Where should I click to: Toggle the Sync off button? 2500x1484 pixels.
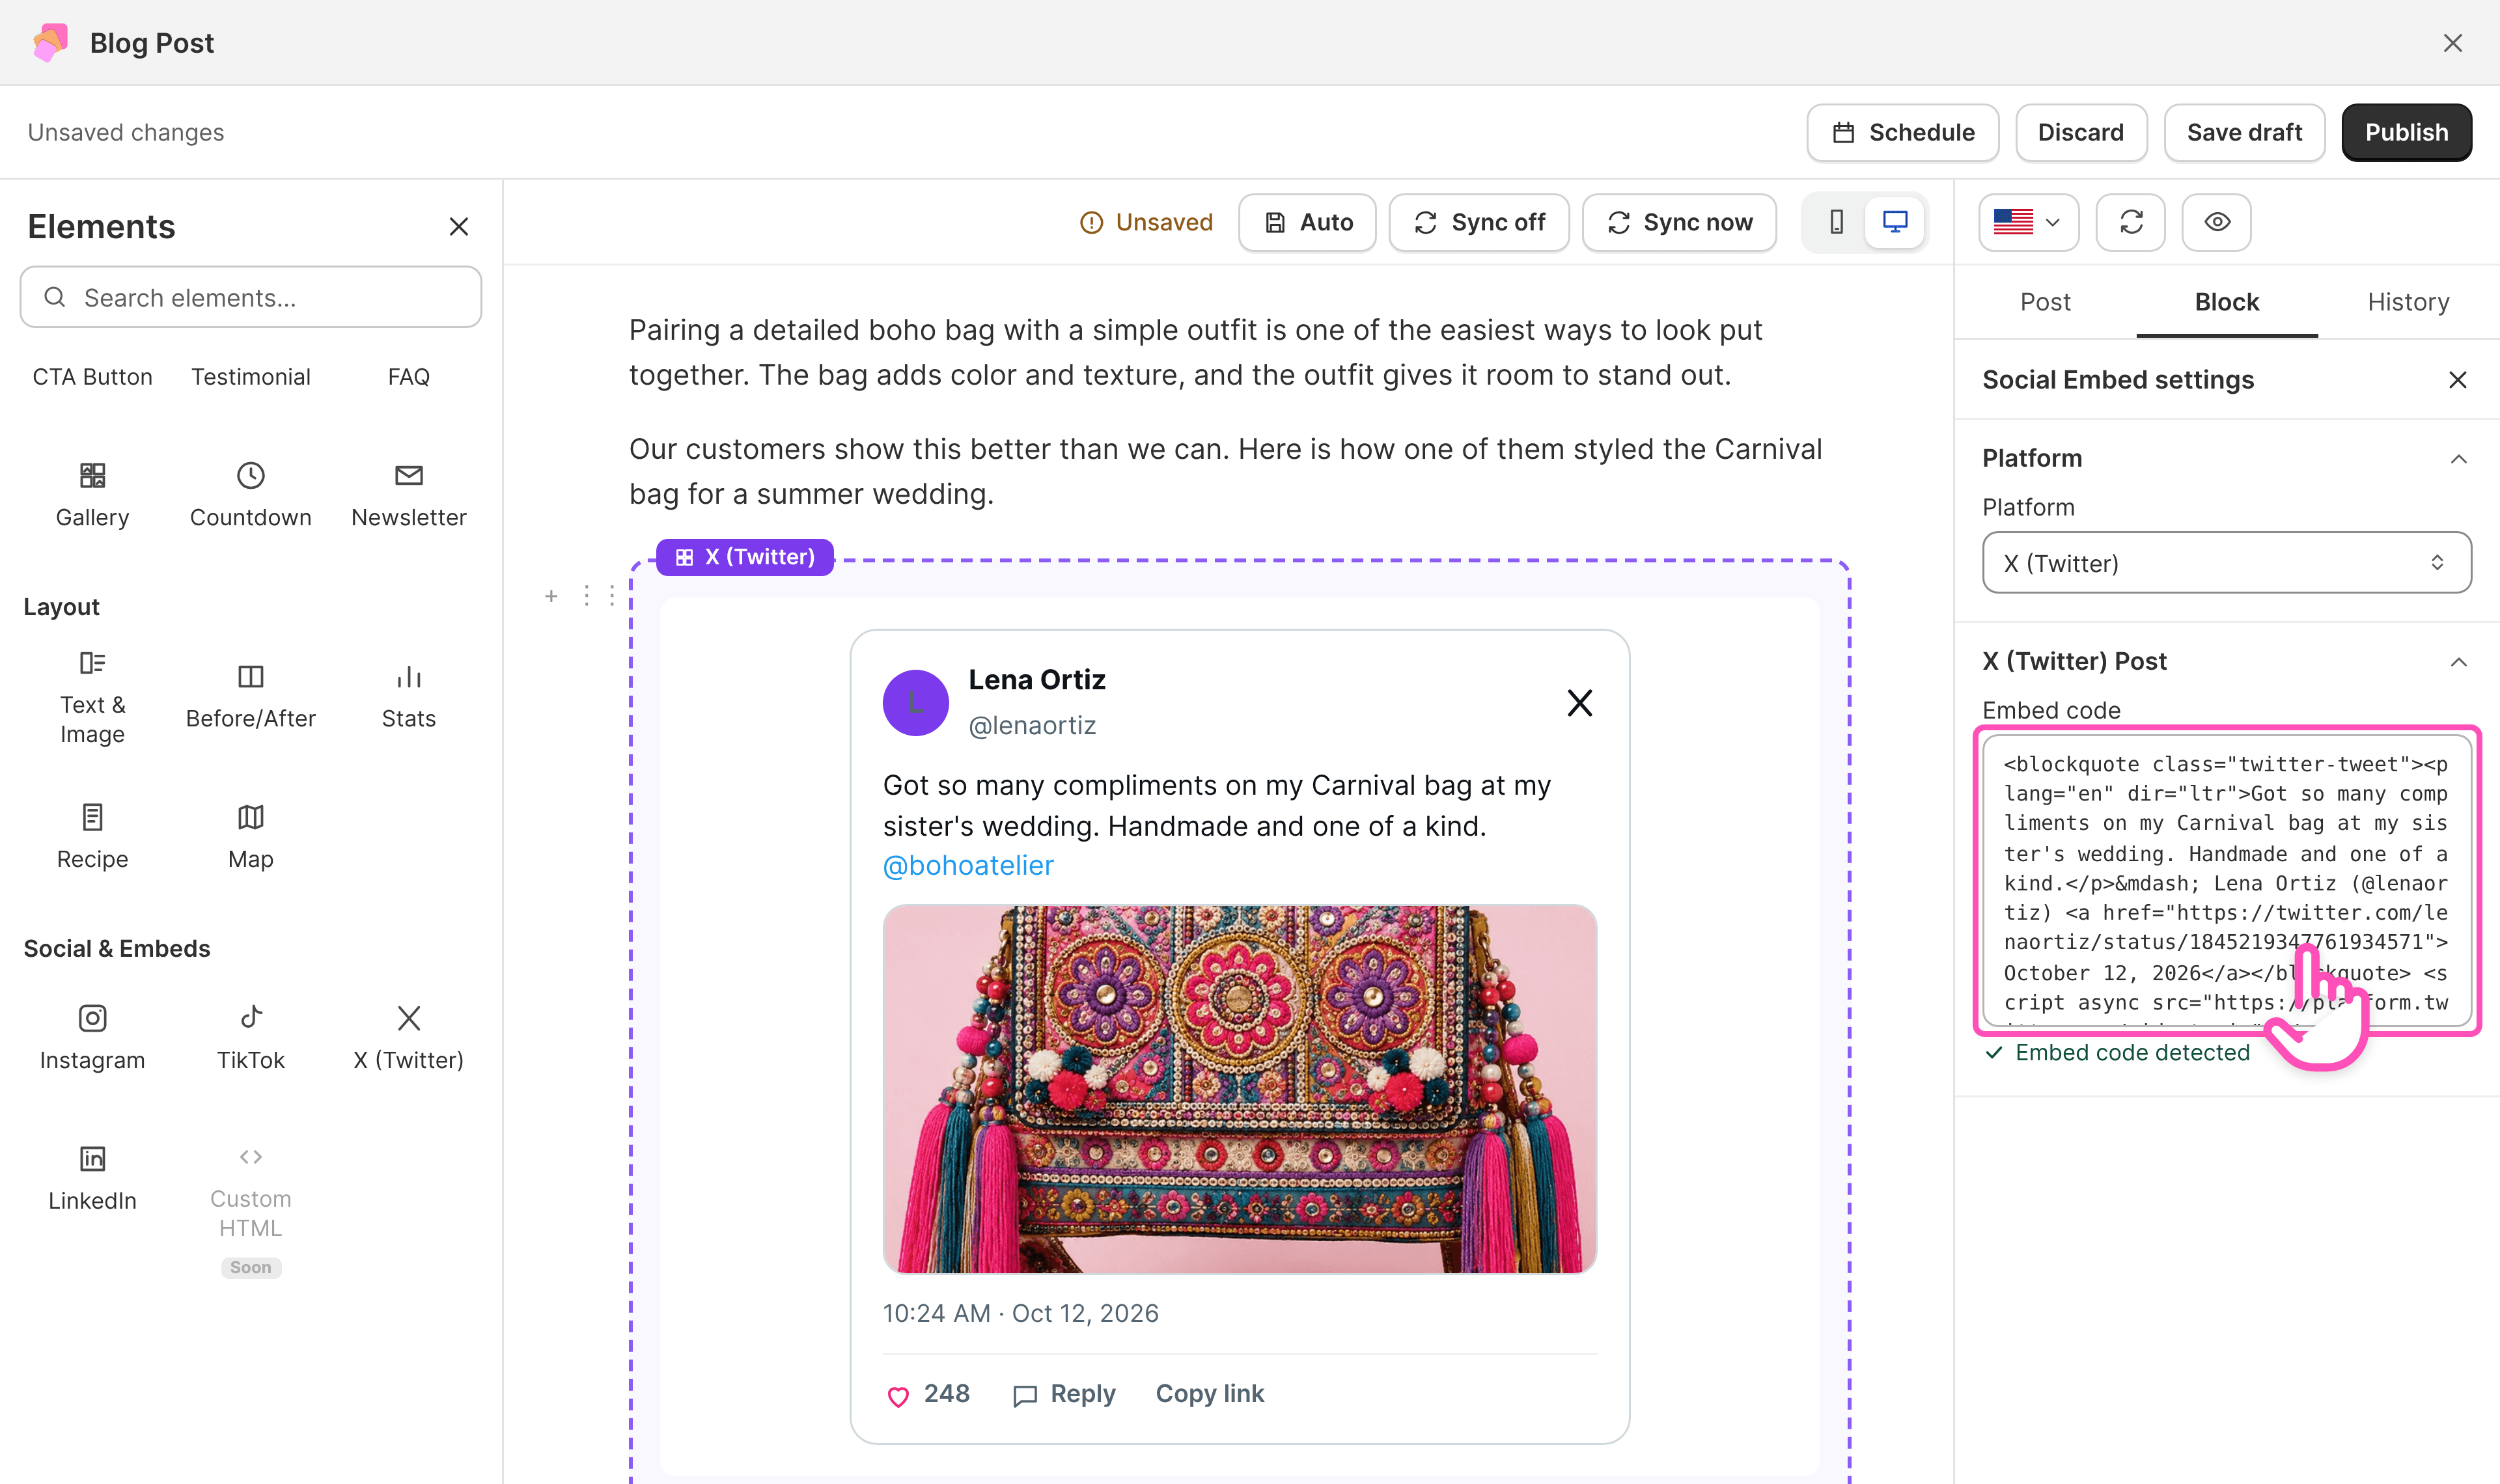click(x=1479, y=222)
